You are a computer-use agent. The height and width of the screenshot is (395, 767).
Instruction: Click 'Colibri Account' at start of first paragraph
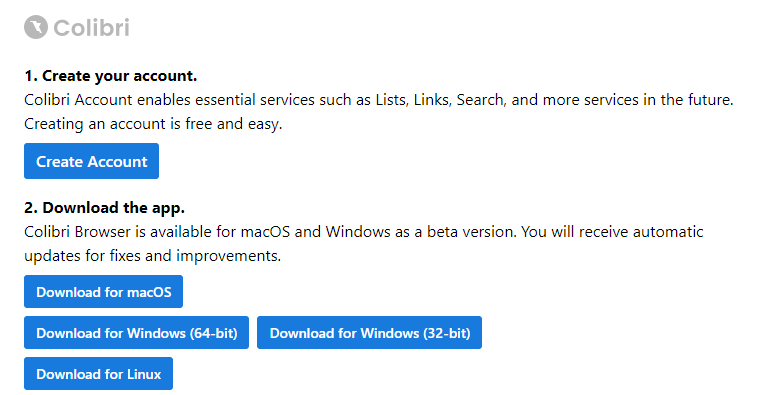point(78,100)
